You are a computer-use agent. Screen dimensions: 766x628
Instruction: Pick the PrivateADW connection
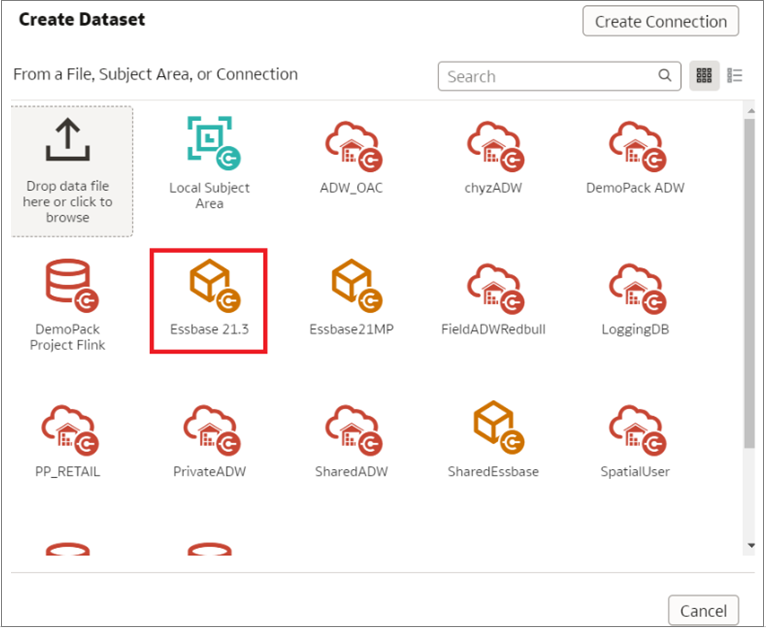(x=209, y=430)
